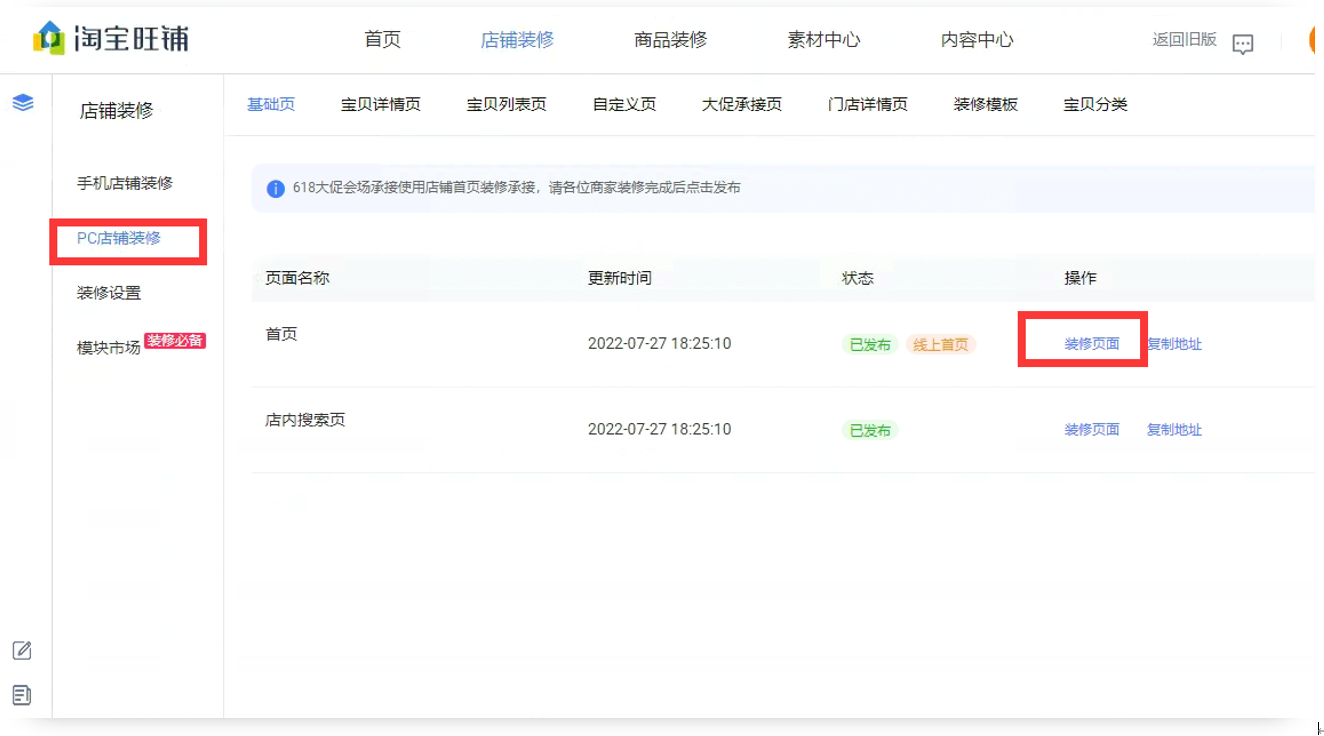Viewport: 1324px width, 736px height.
Task: Click page name 首页 in table
Action: (281, 334)
